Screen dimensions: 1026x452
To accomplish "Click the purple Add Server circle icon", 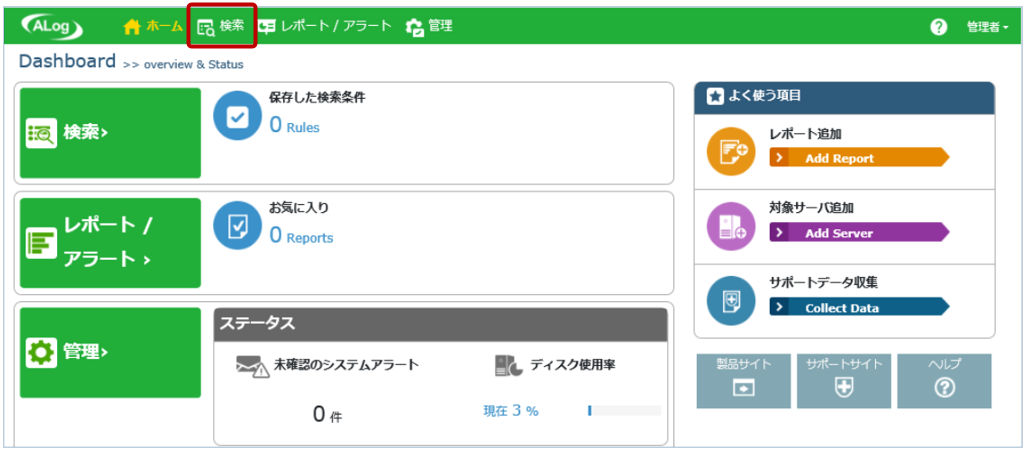I will click(731, 227).
